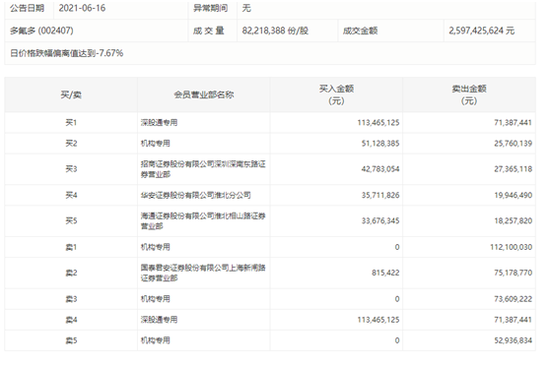Click 机构专用 in the 卖5 row
Image resolution: width=550 pixels, height=367 pixels.
(x=155, y=340)
